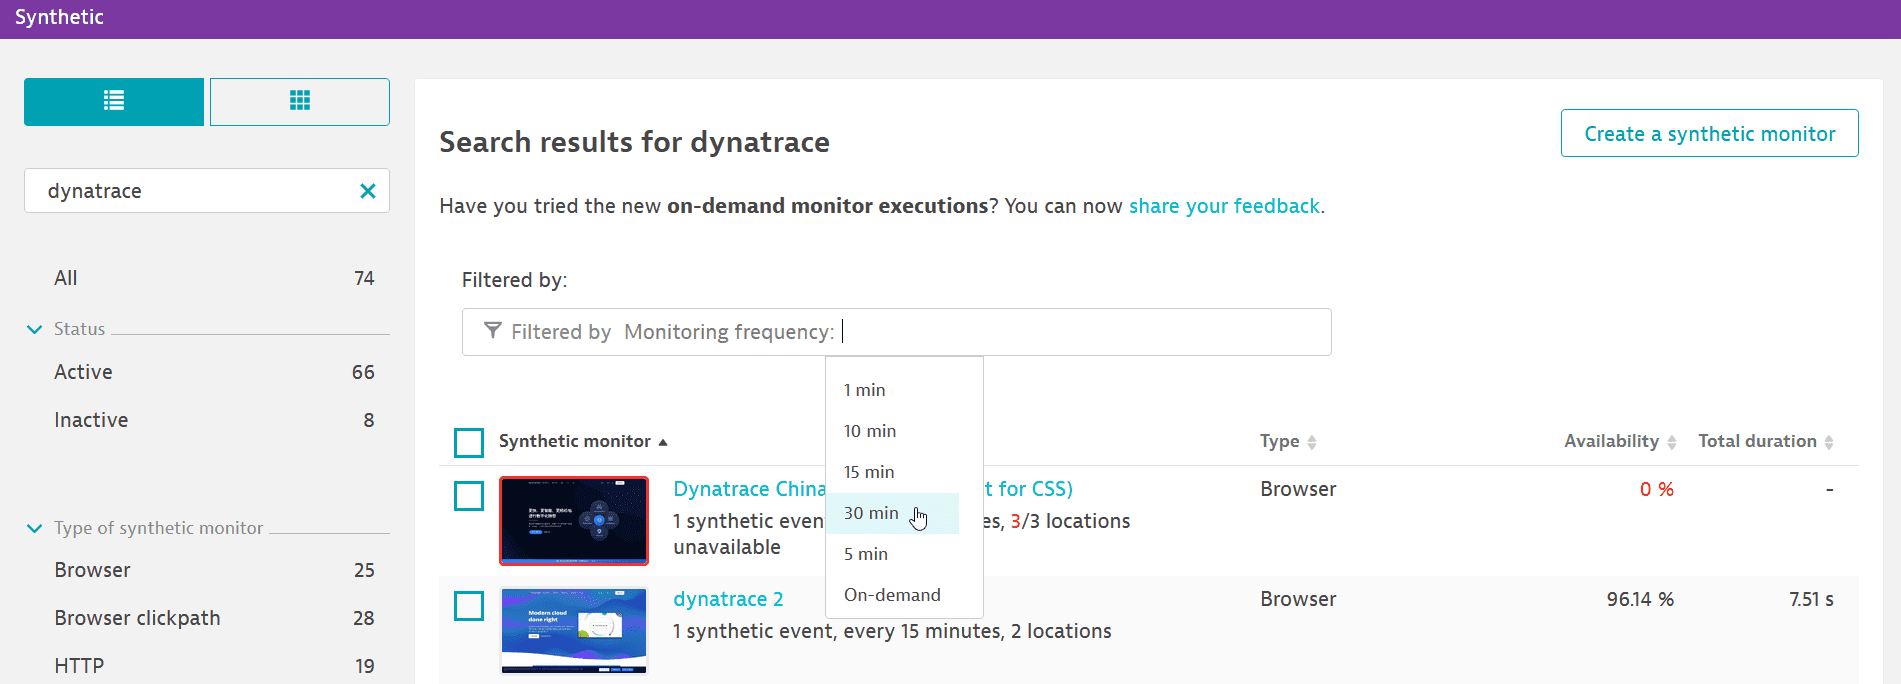Clear the dynatrace search text
The image size is (1901, 684).
pyautogui.click(x=368, y=191)
